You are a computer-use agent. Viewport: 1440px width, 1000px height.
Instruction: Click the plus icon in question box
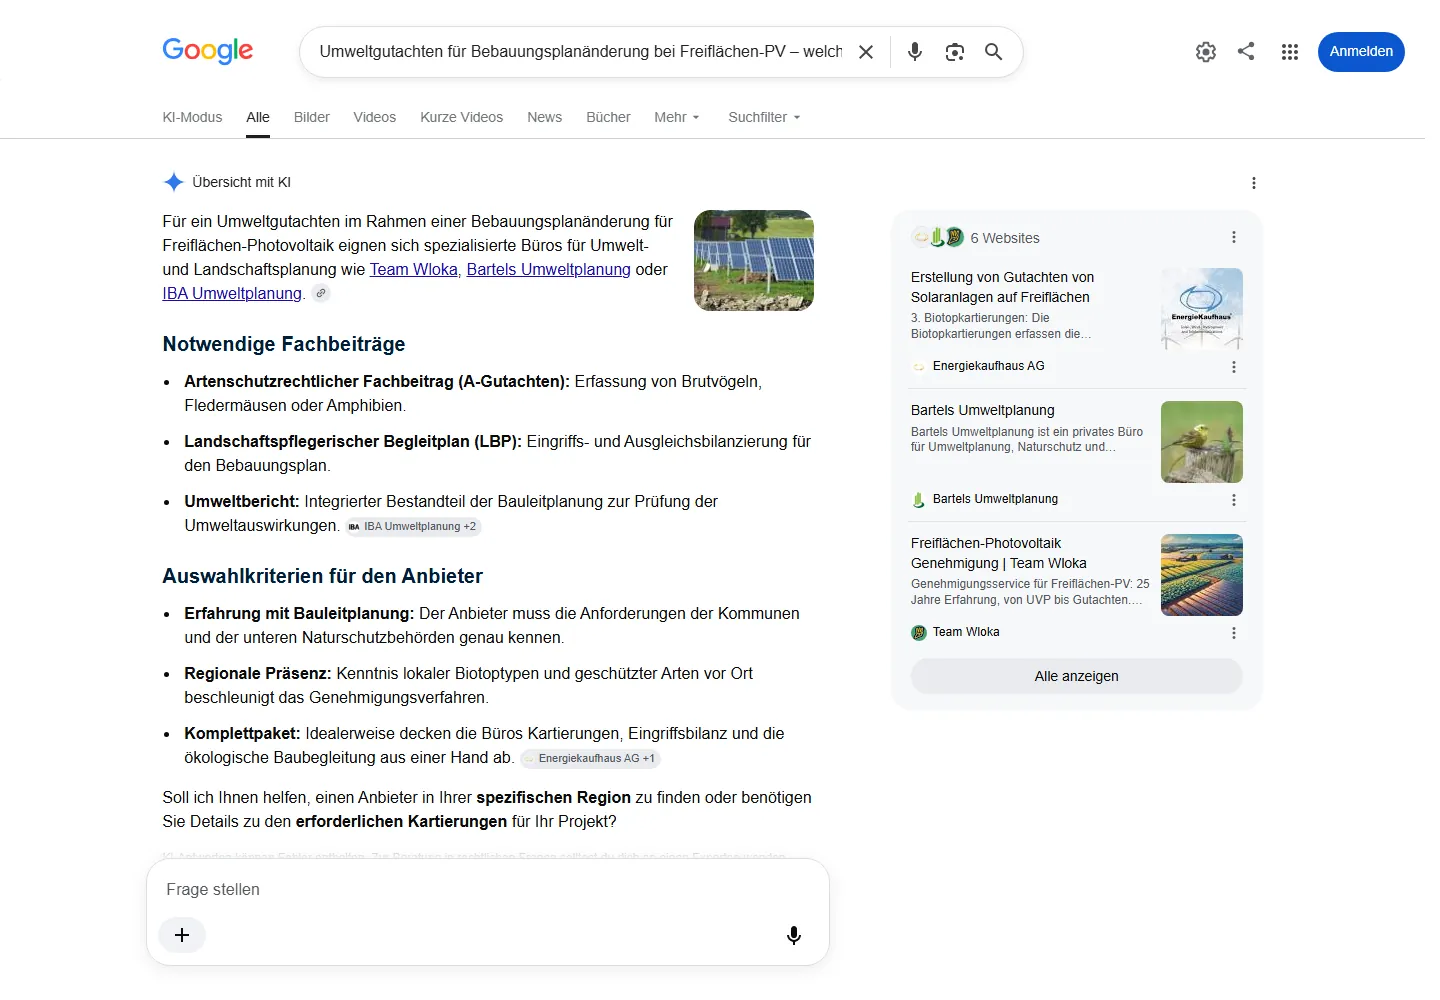(x=182, y=935)
